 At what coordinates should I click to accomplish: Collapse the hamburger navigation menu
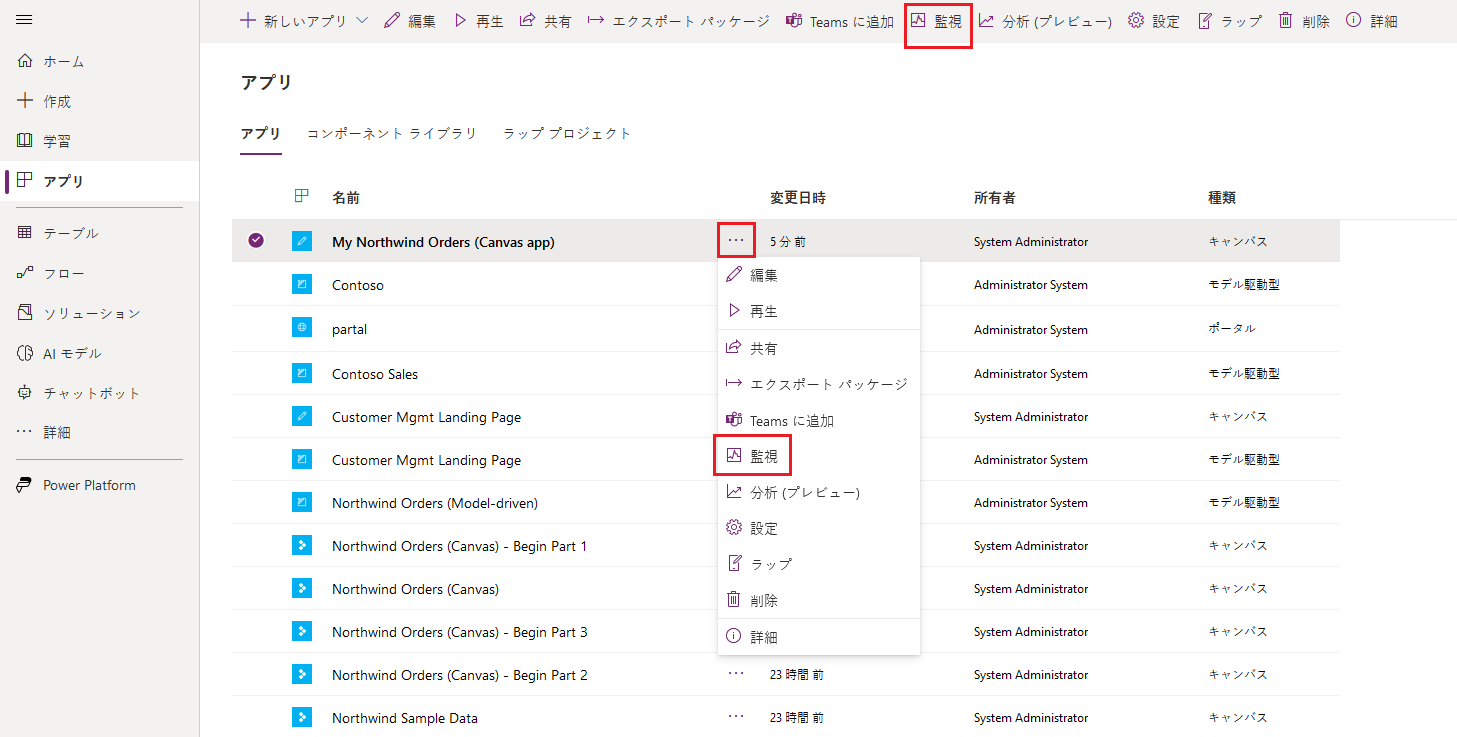tap(25, 20)
